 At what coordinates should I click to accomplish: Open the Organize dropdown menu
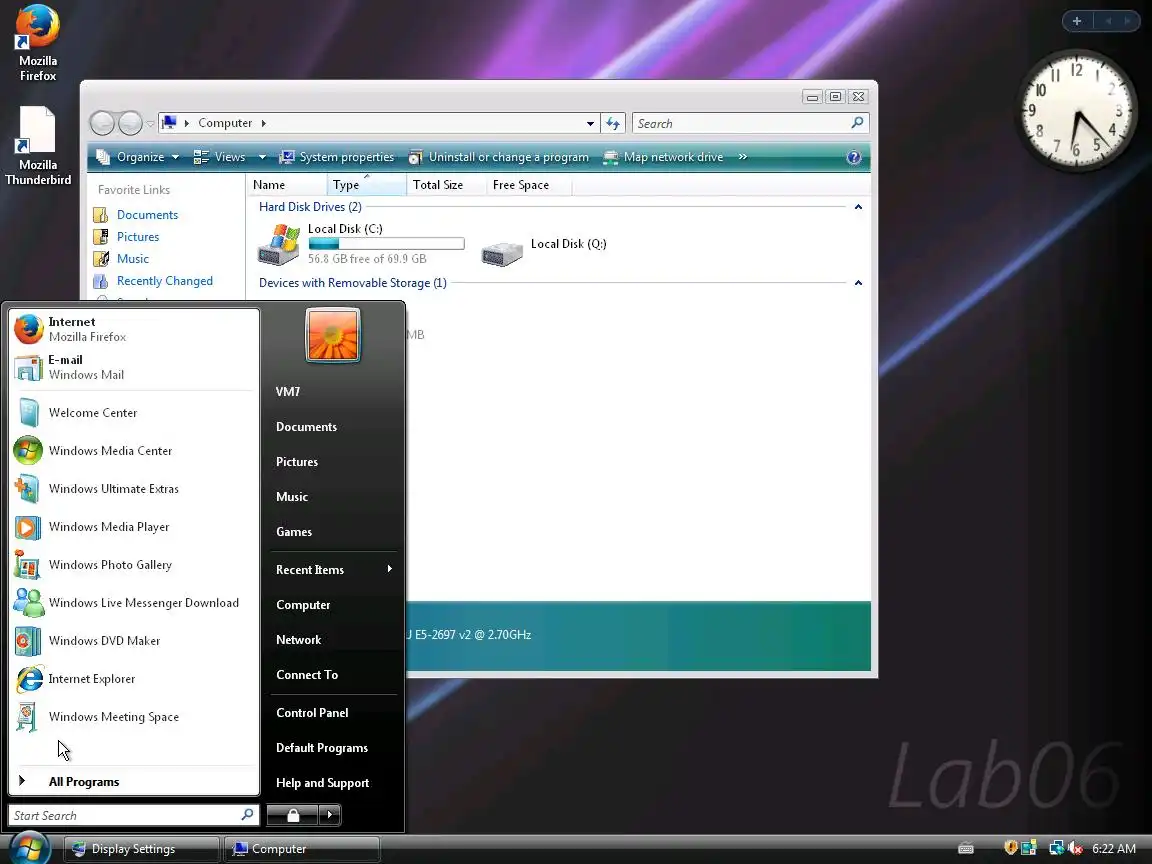click(x=137, y=157)
